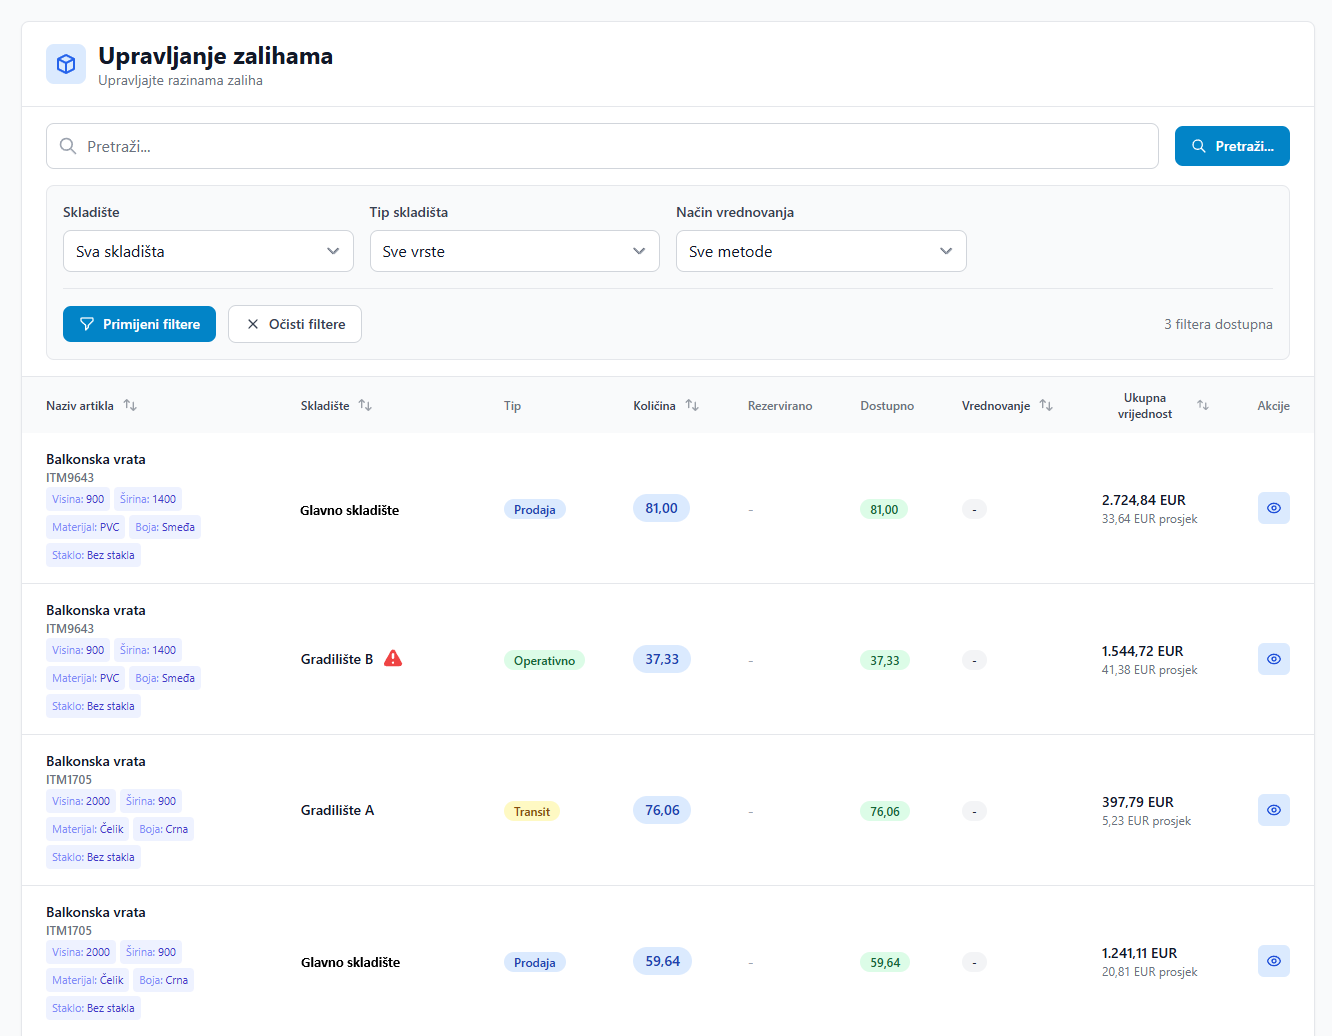Click the inventory box icon in header
Image resolution: width=1332 pixels, height=1036 pixels.
(x=66, y=64)
